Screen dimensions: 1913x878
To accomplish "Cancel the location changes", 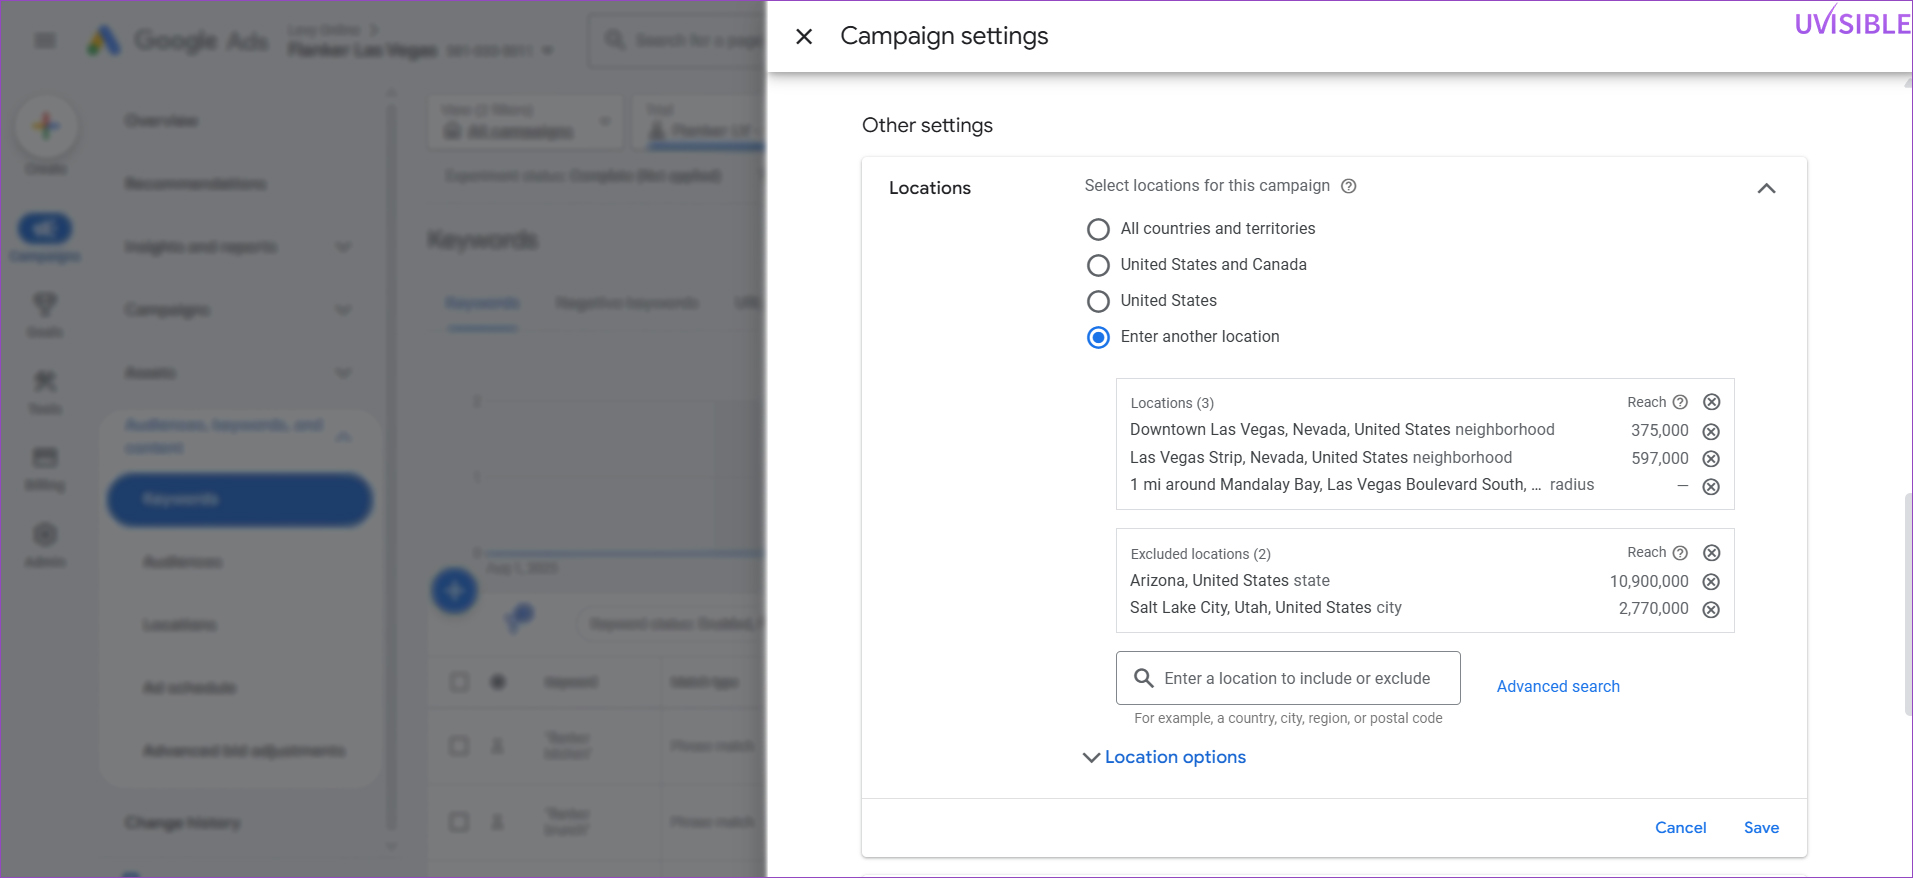I will tap(1680, 827).
